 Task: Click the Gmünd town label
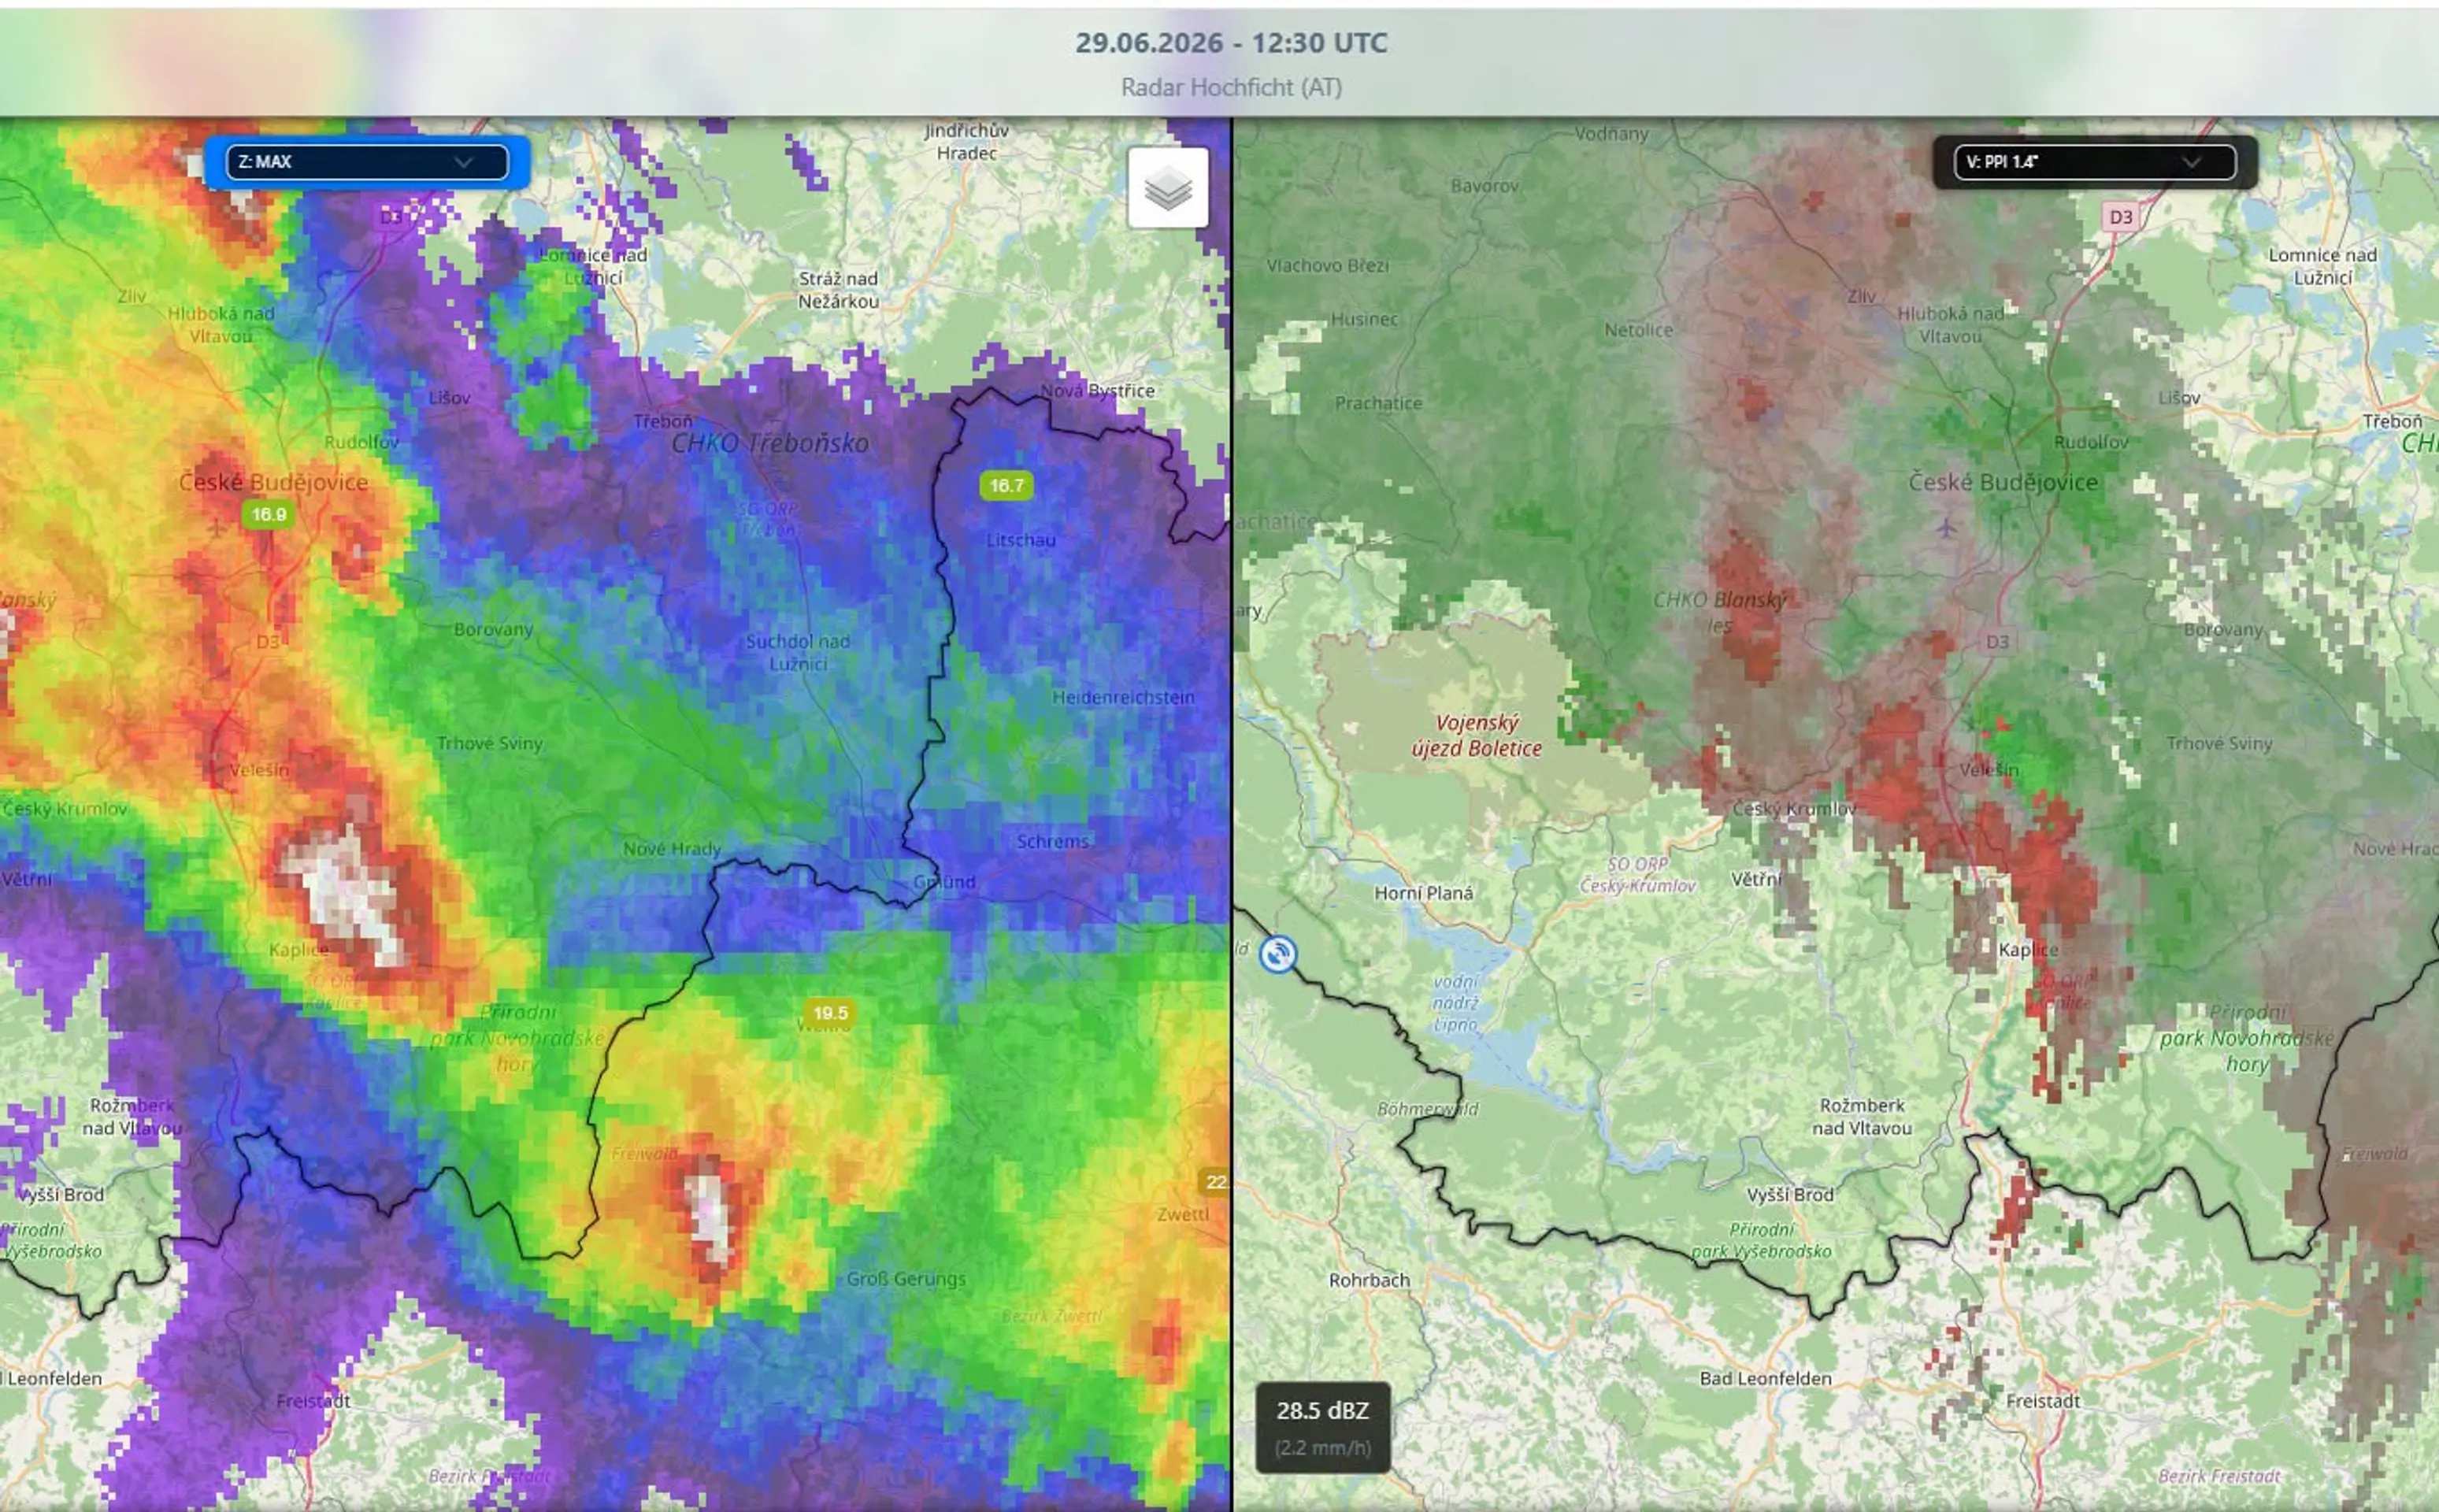tap(944, 882)
